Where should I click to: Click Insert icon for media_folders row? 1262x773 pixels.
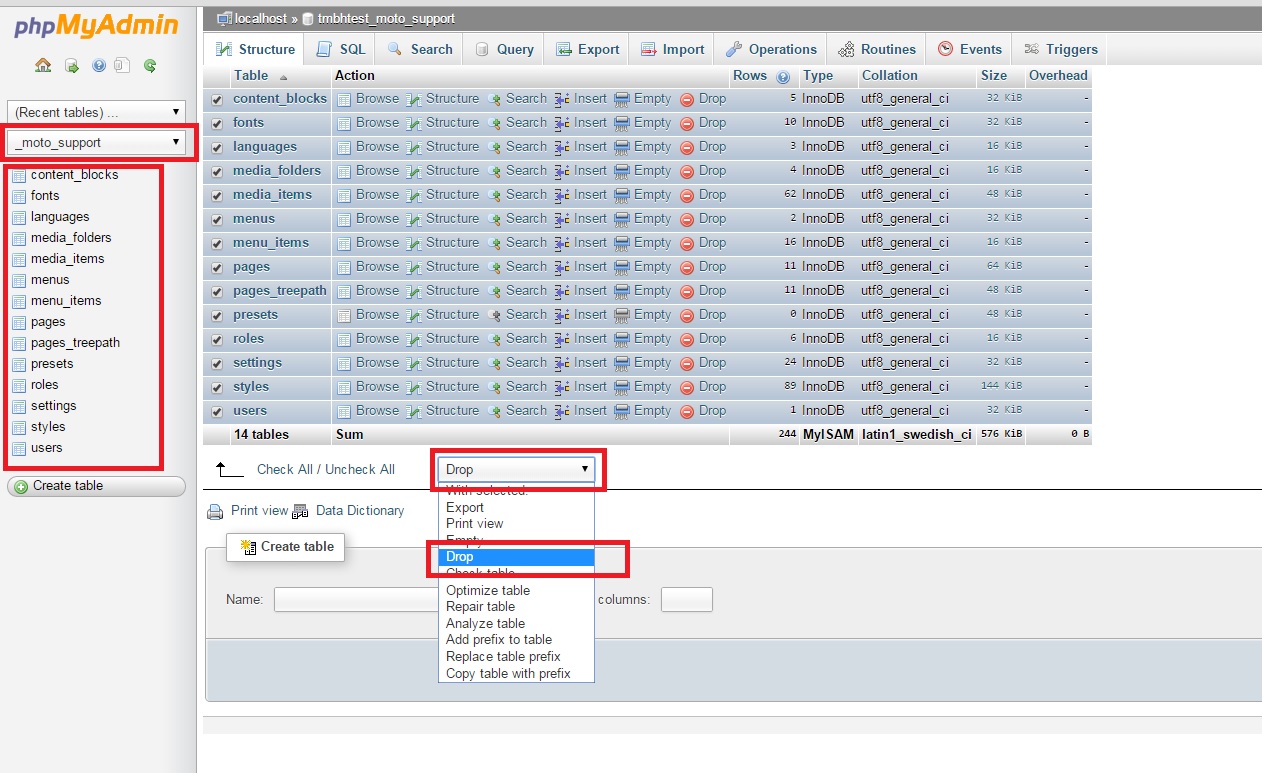pyautogui.click(x=562, y=171)
